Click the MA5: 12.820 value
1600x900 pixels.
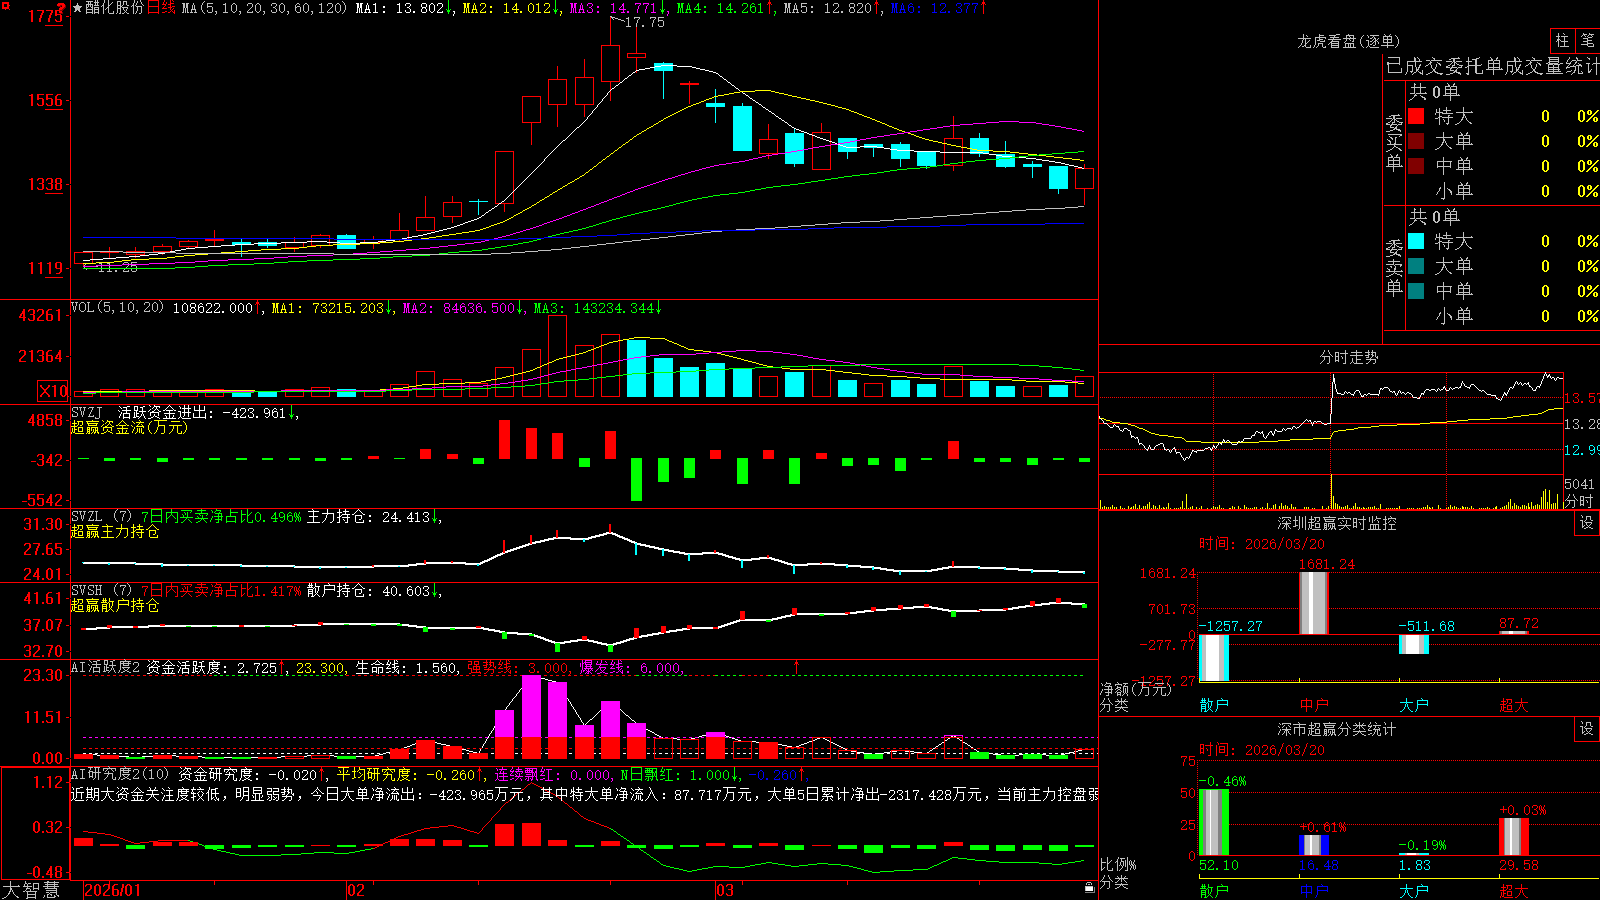pyautogui.click(x=833, y=8)
